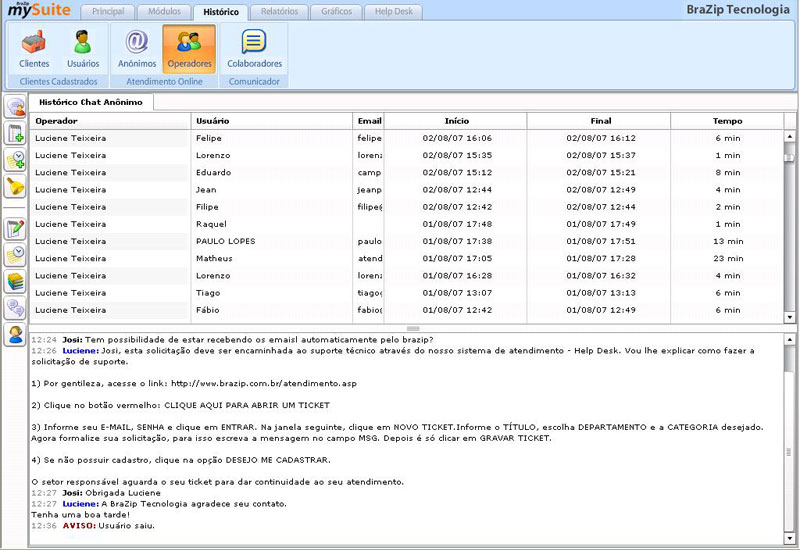800x550 pixels.
Task: Open the Clientes factory icon
Action: (34, 48)
